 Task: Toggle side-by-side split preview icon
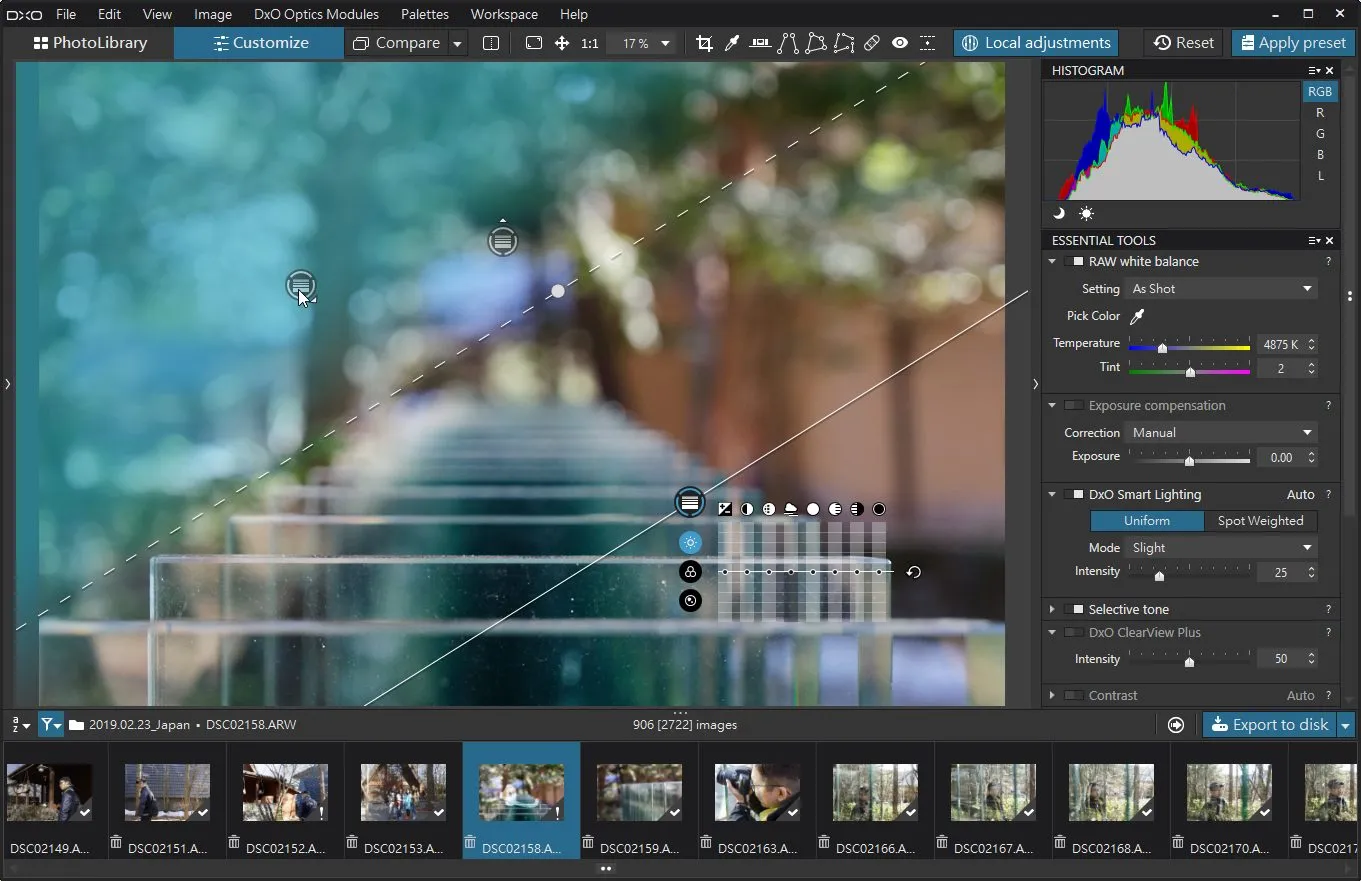tap(491, 43)
